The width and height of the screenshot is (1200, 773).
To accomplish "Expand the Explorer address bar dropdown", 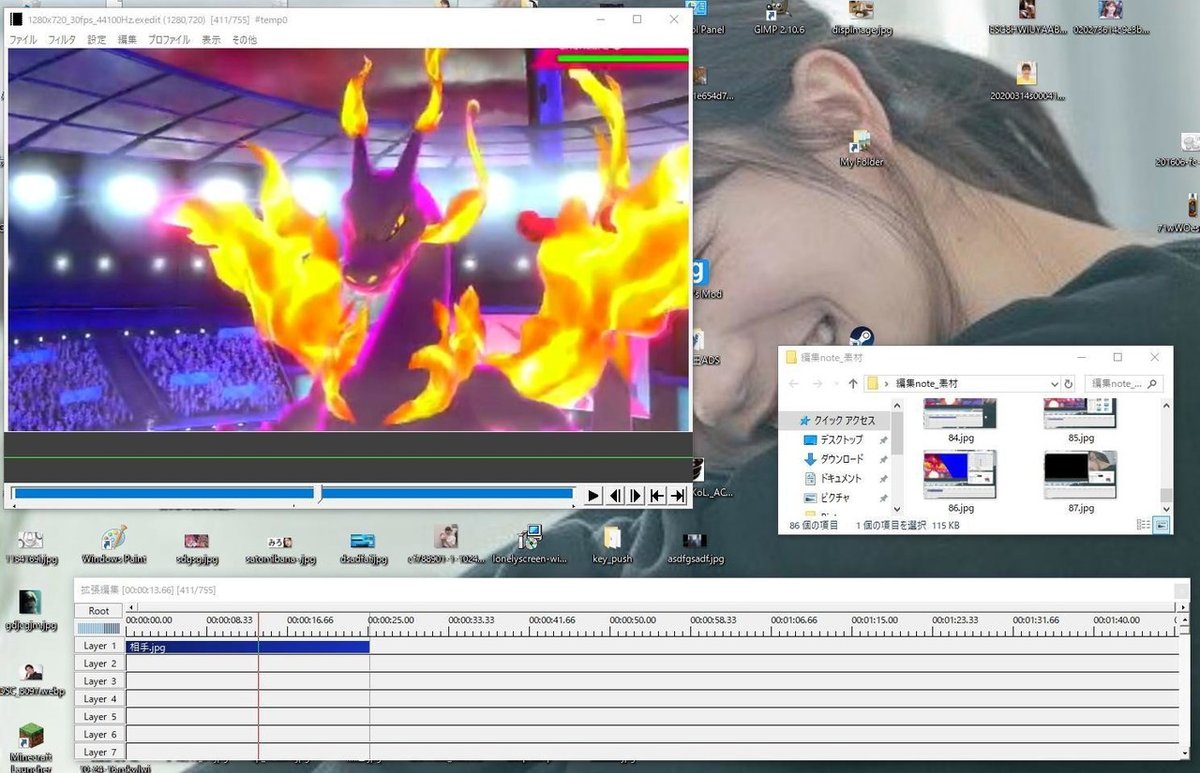I will 1054,383.
